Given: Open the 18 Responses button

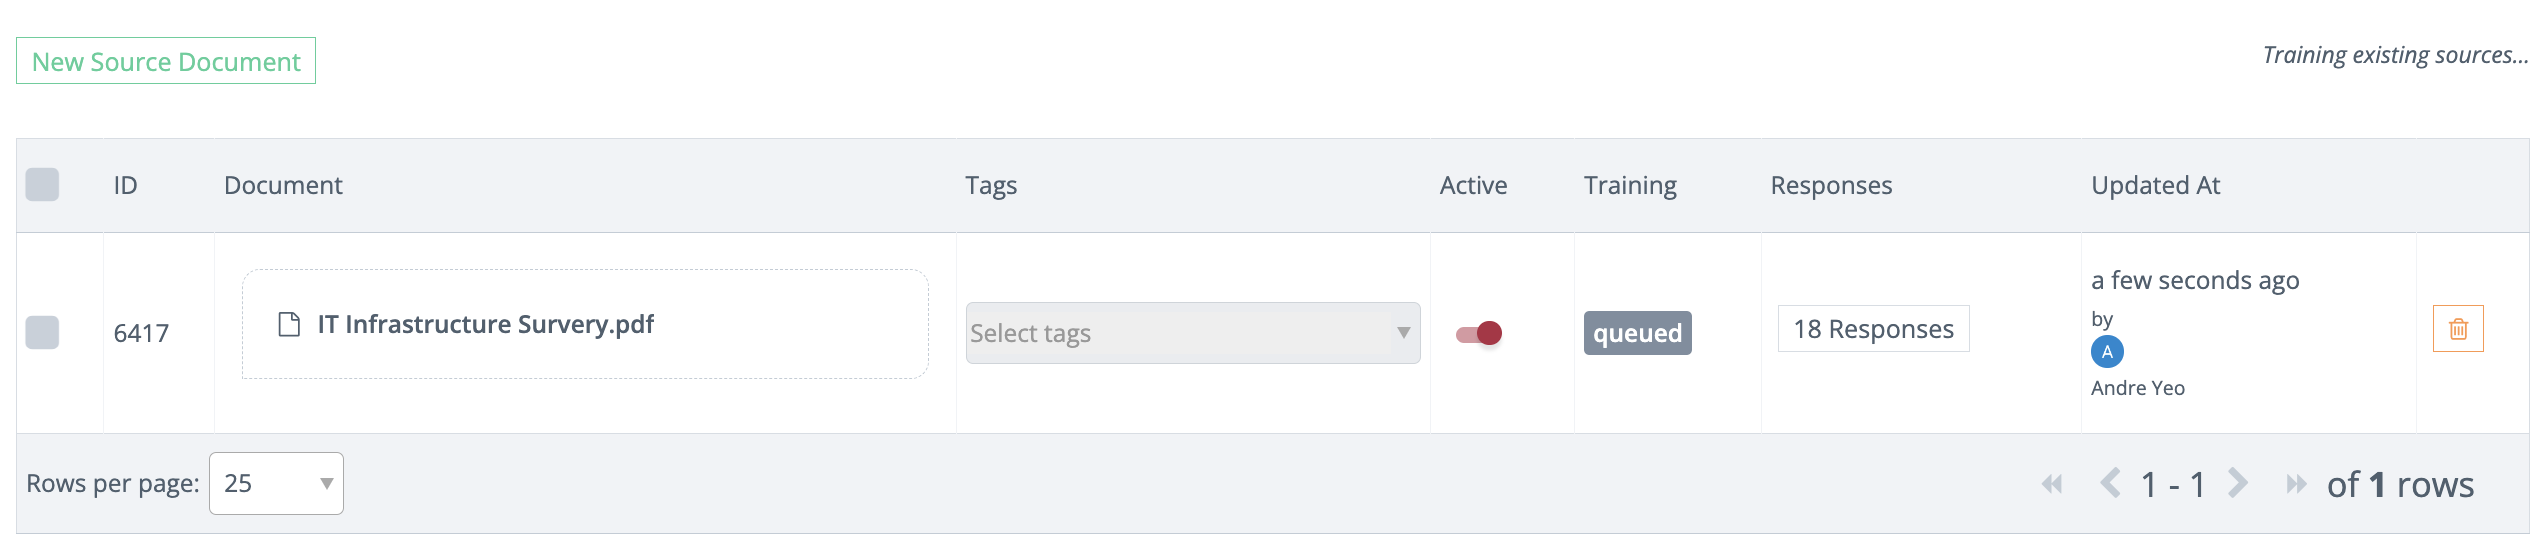Looking at the screenshot, I should [x=1873, y=329].
